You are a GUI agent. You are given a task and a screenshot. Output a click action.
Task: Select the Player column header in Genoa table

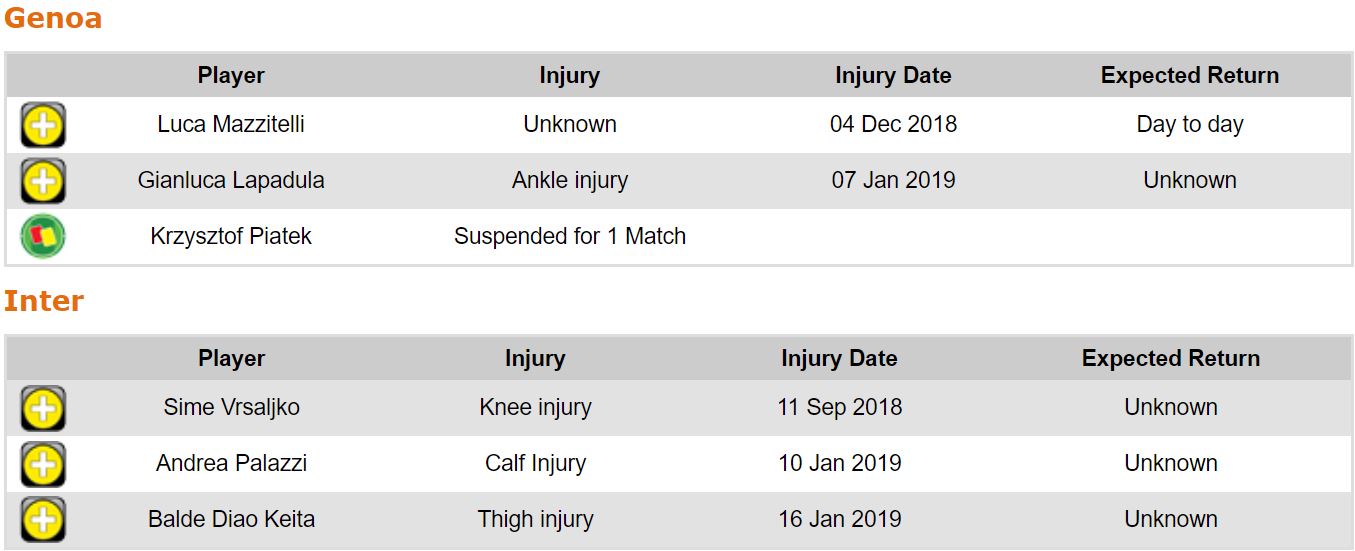[231, 75]
